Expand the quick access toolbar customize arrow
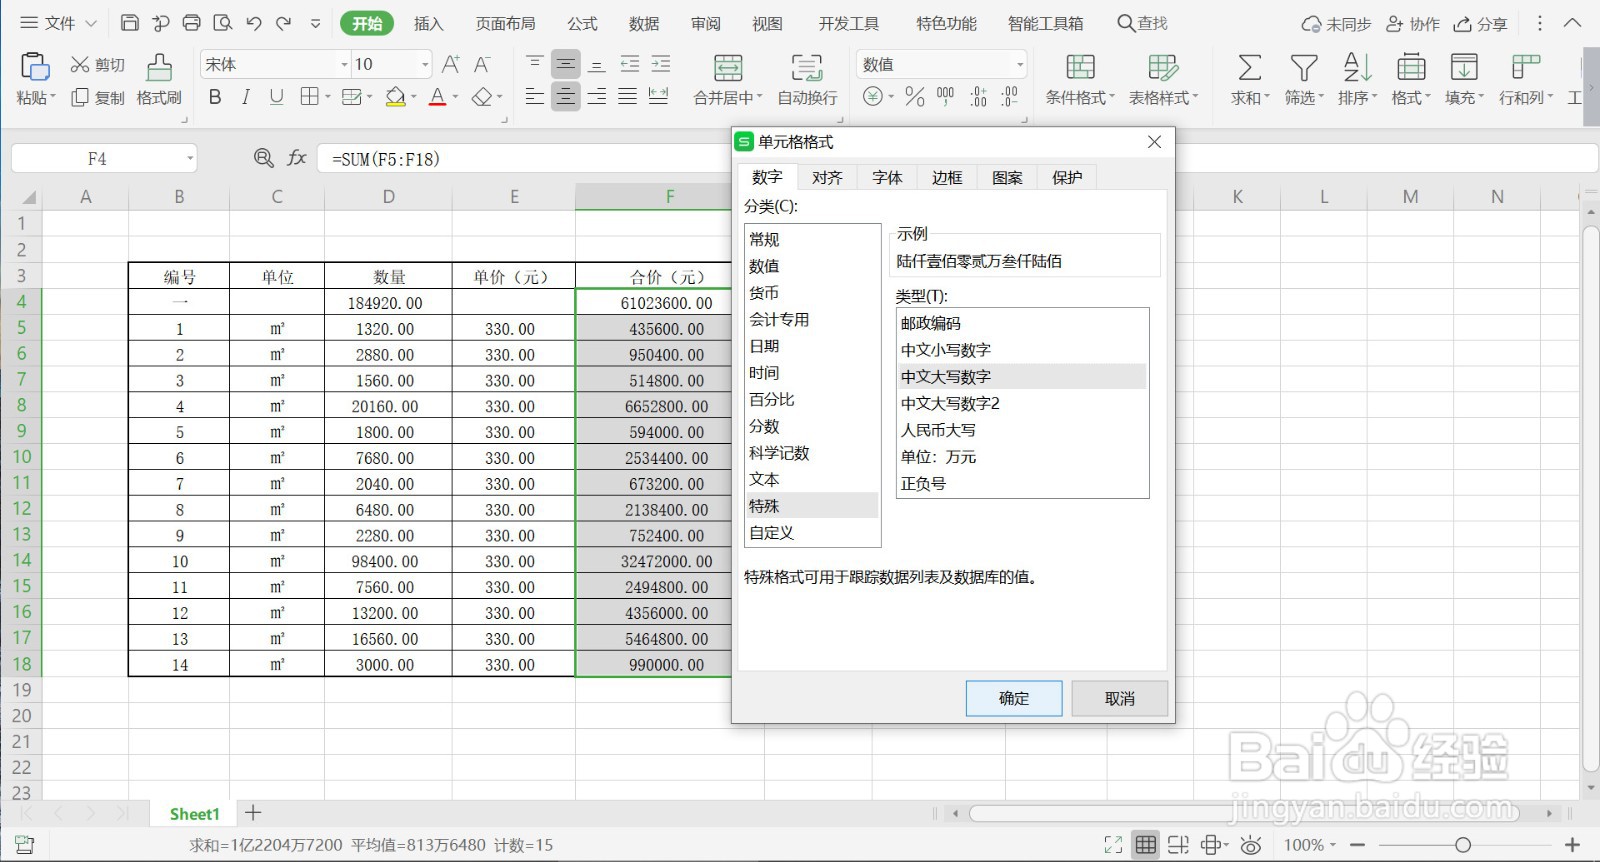This screenshot has height=862, width=1600. (x=316, y=23)
